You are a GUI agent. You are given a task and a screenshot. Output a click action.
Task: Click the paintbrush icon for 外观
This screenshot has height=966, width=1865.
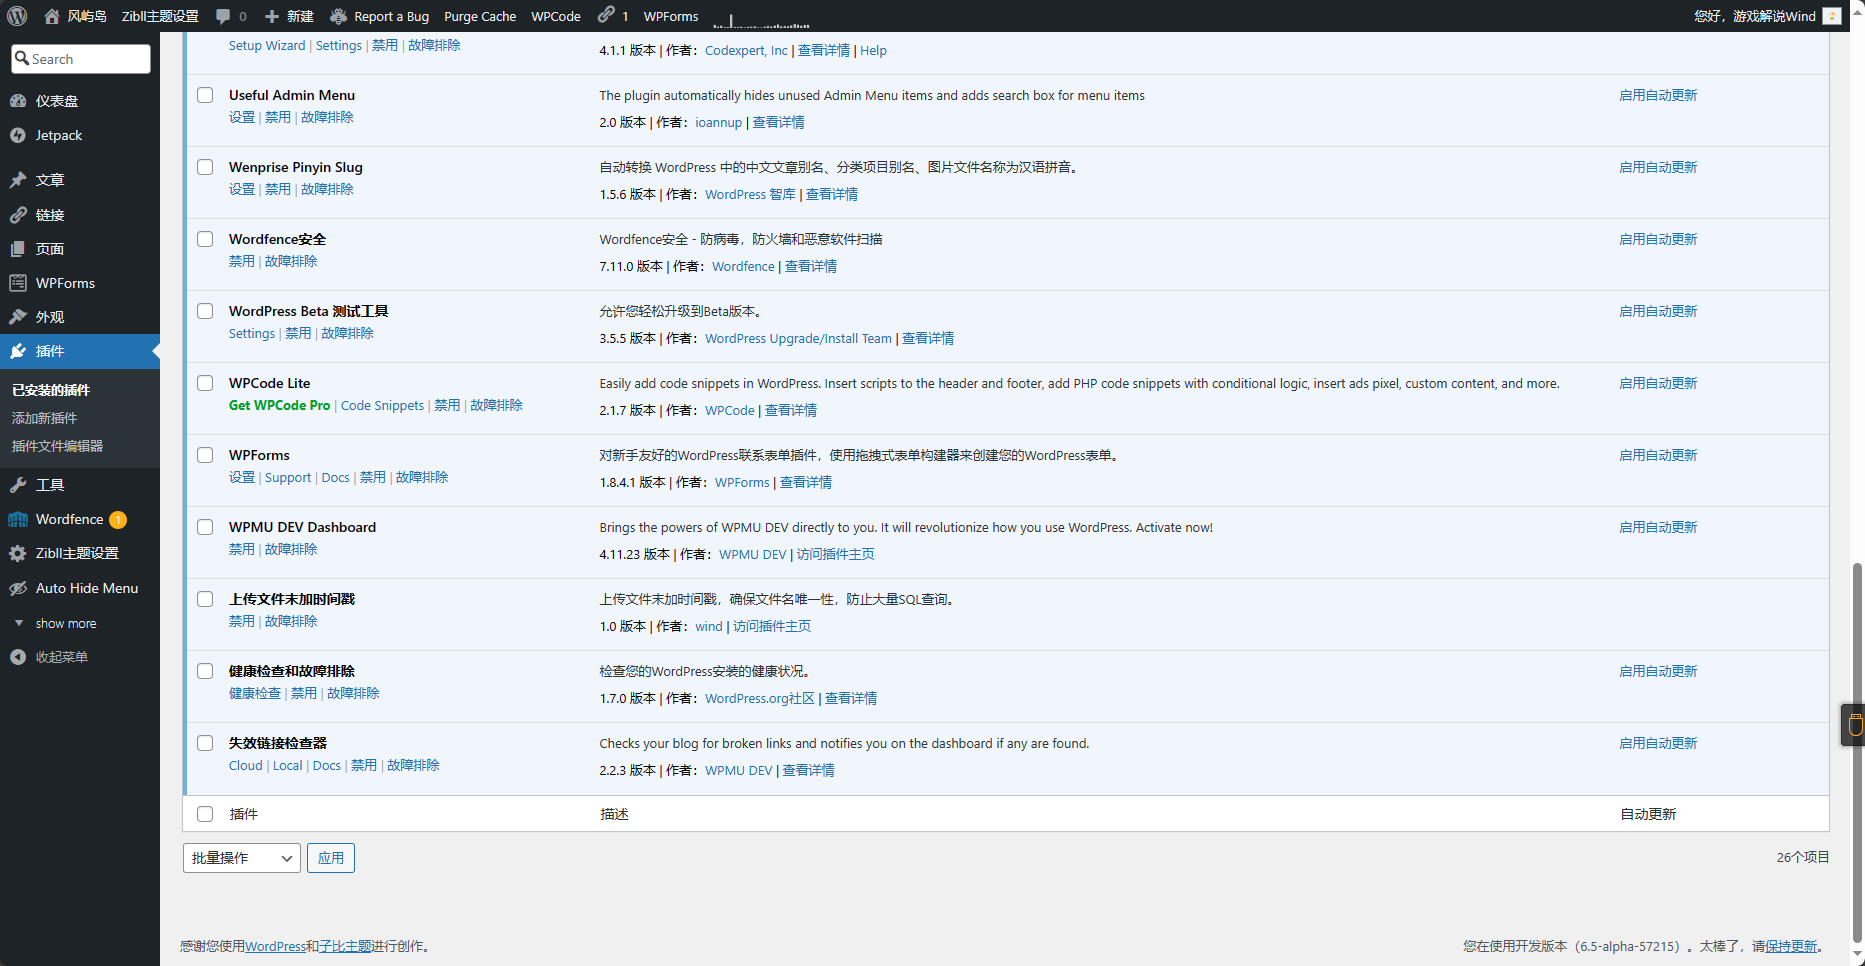point(18,317)
